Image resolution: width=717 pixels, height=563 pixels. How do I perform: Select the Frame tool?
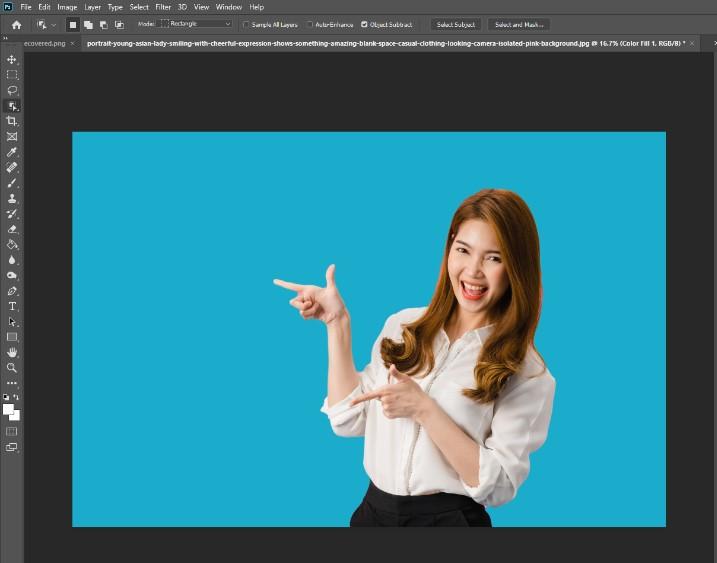[x=12, y=136]
